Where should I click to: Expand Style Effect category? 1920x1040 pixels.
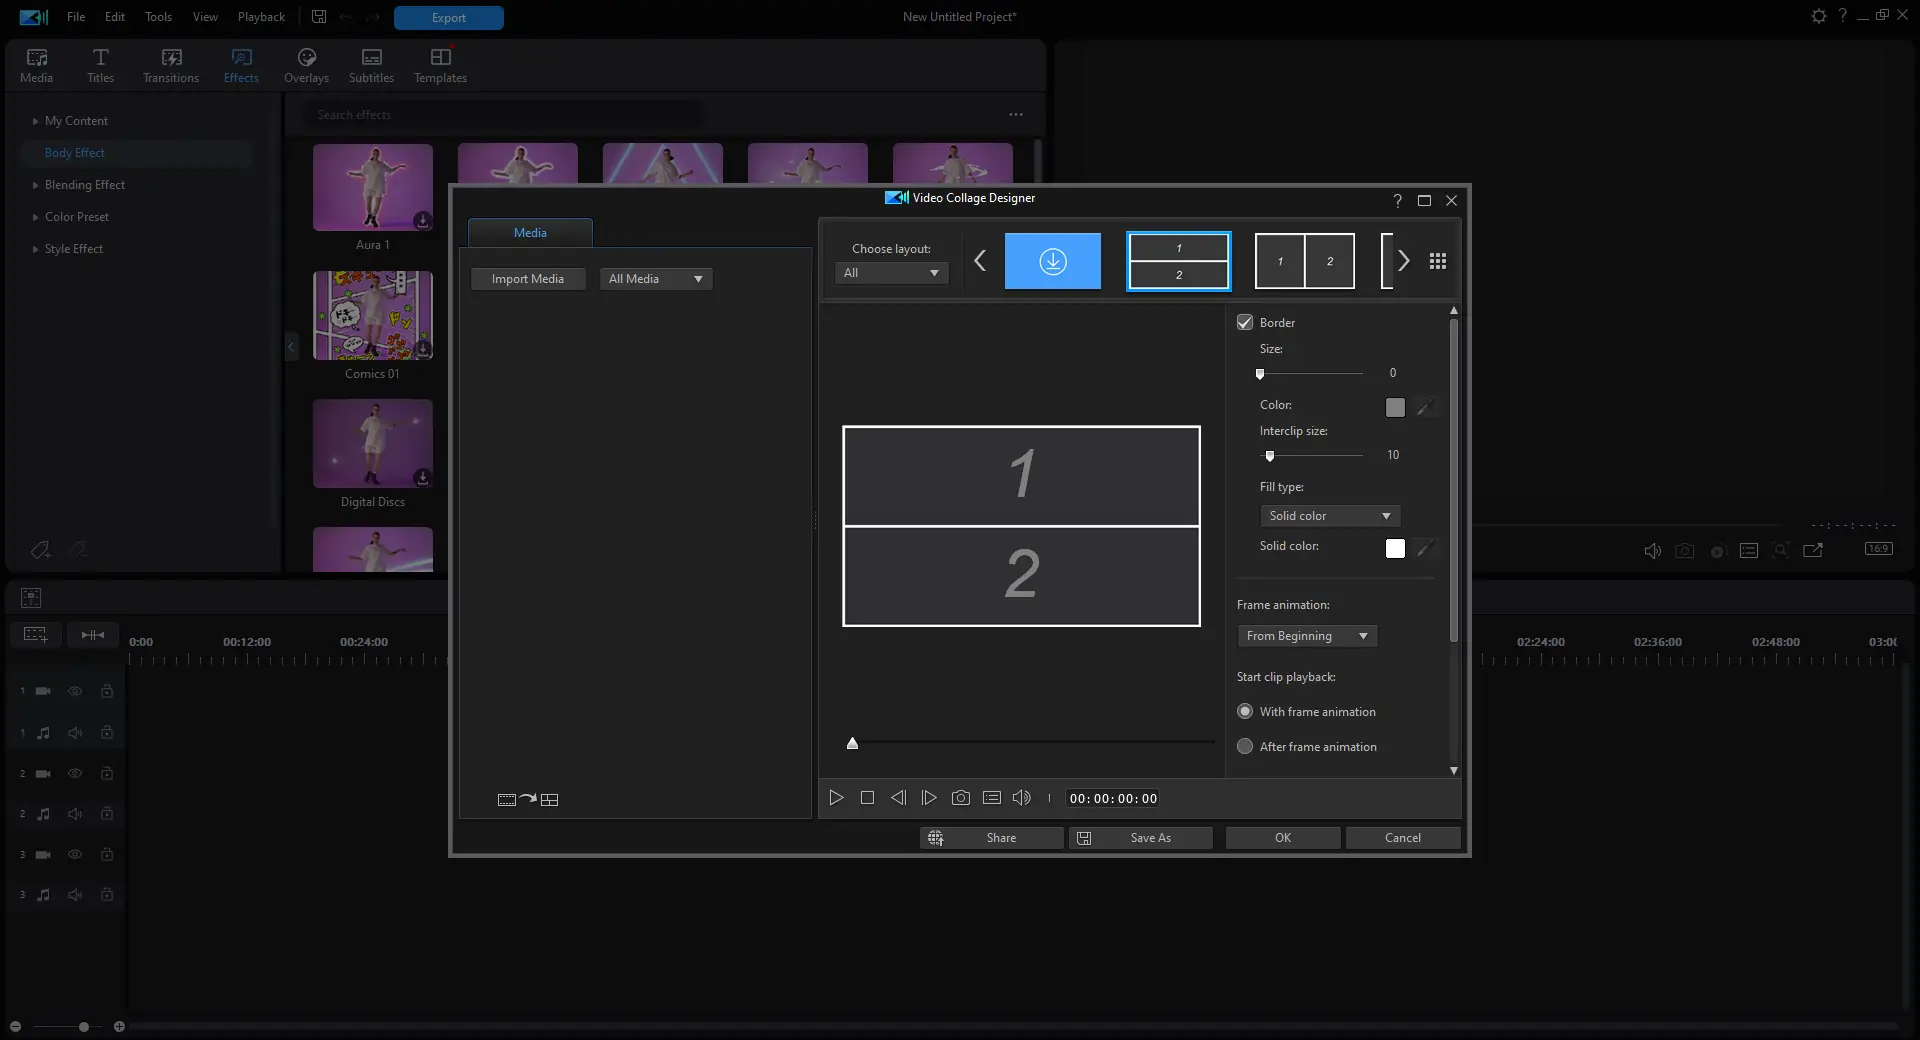pyautogui.click(x=35, y=249)
